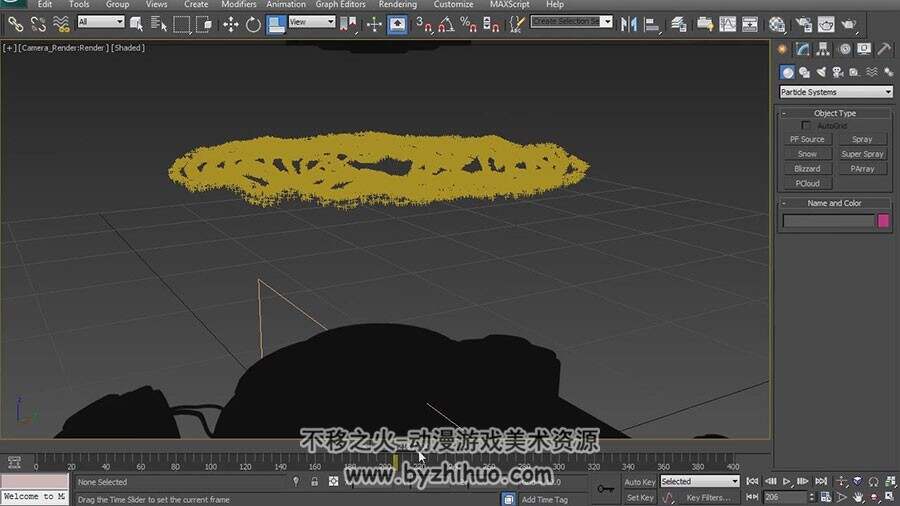Switch to the Hierarchy command panel tab
Image resolution: width=900 pixels, height=506 pixels.
tap(823, 49)
